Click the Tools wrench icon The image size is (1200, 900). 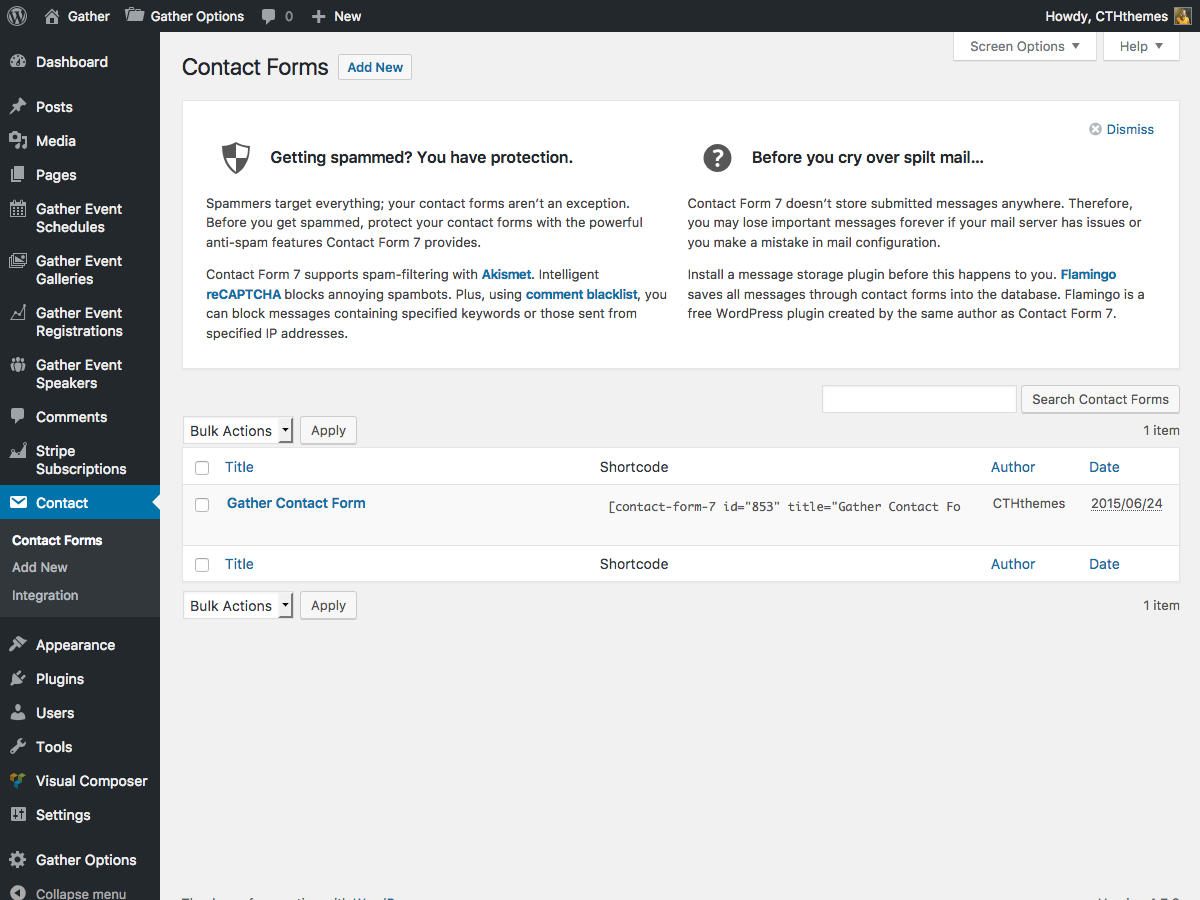[x=18, y=747]
